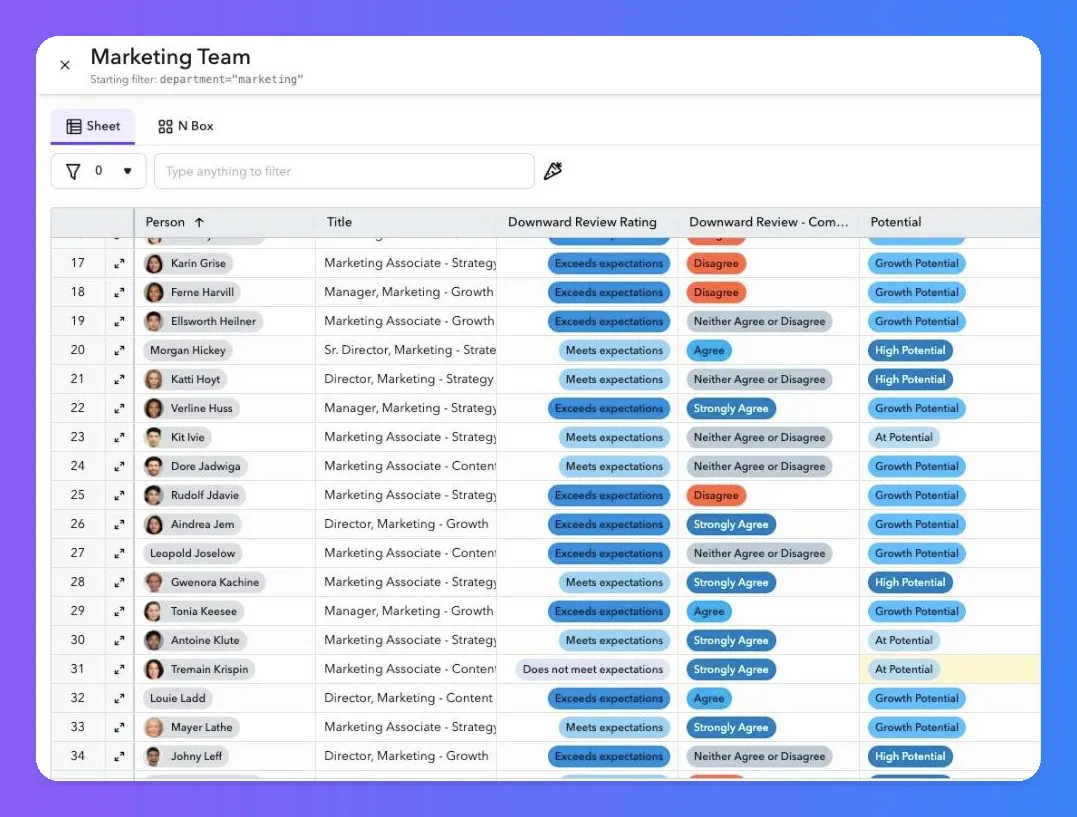Open row 34 Johny Leff expand icon
The width and height of the screenshot is (1077, 817).
[x=120, y=757]
